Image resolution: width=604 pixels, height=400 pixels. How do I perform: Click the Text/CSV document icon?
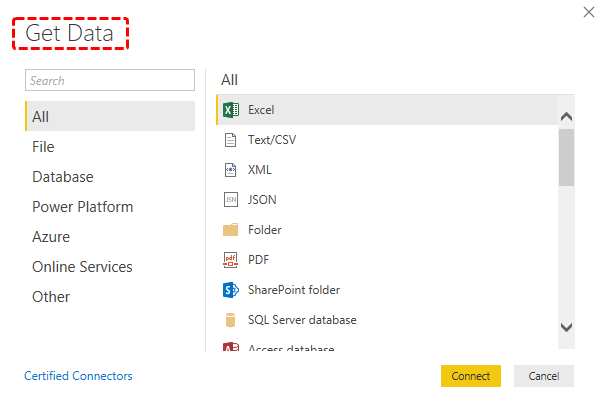click(x=230, y=140)
